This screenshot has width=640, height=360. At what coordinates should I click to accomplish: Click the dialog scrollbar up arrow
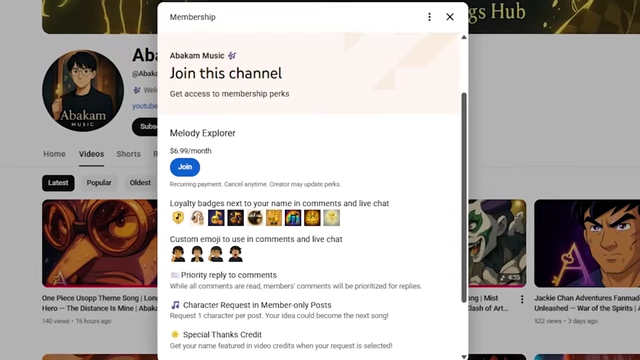point(464,37)
